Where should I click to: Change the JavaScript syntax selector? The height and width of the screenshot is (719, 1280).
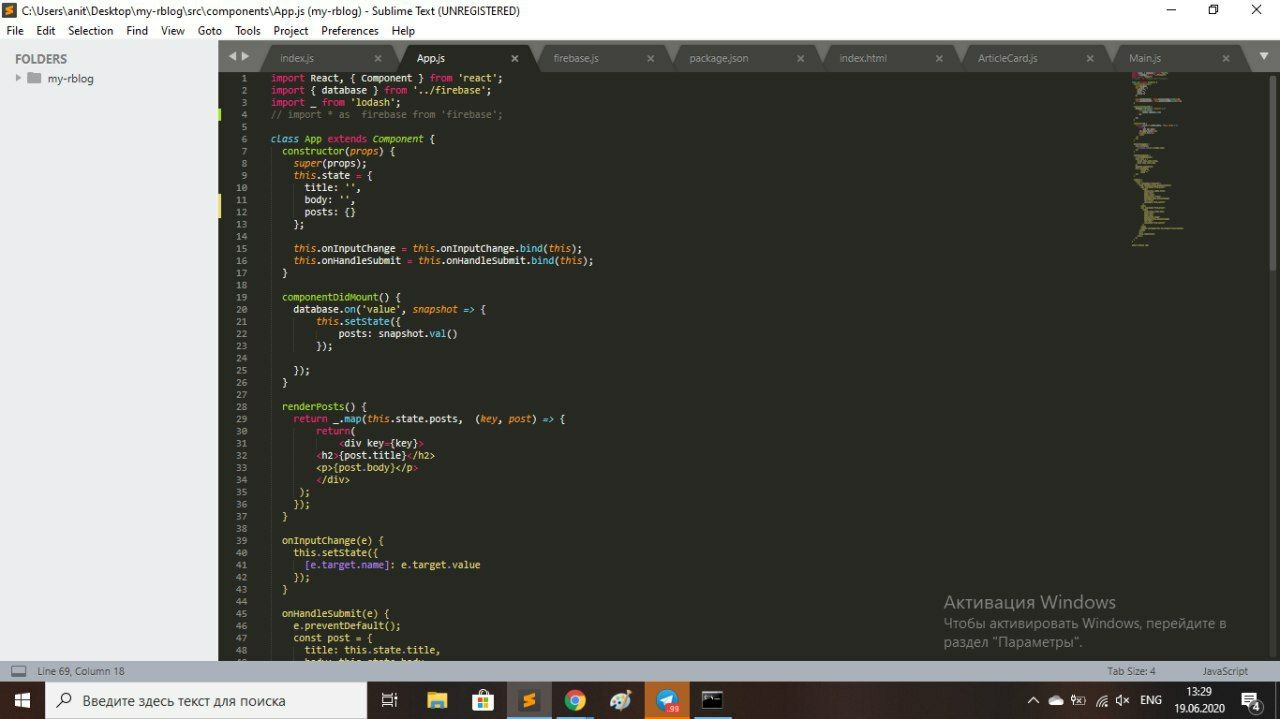tap(1225, 671)
